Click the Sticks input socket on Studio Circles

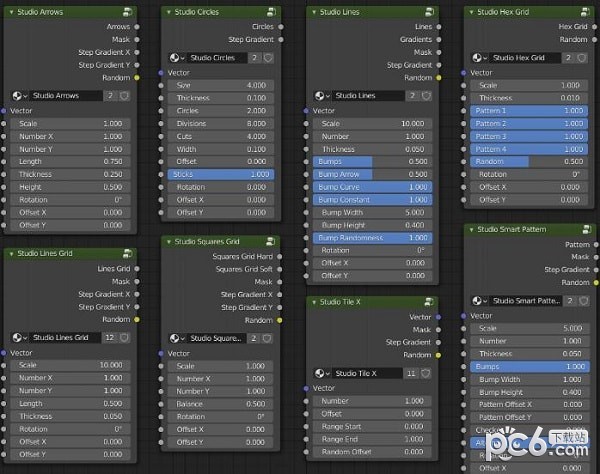click(x=161, y=174)
